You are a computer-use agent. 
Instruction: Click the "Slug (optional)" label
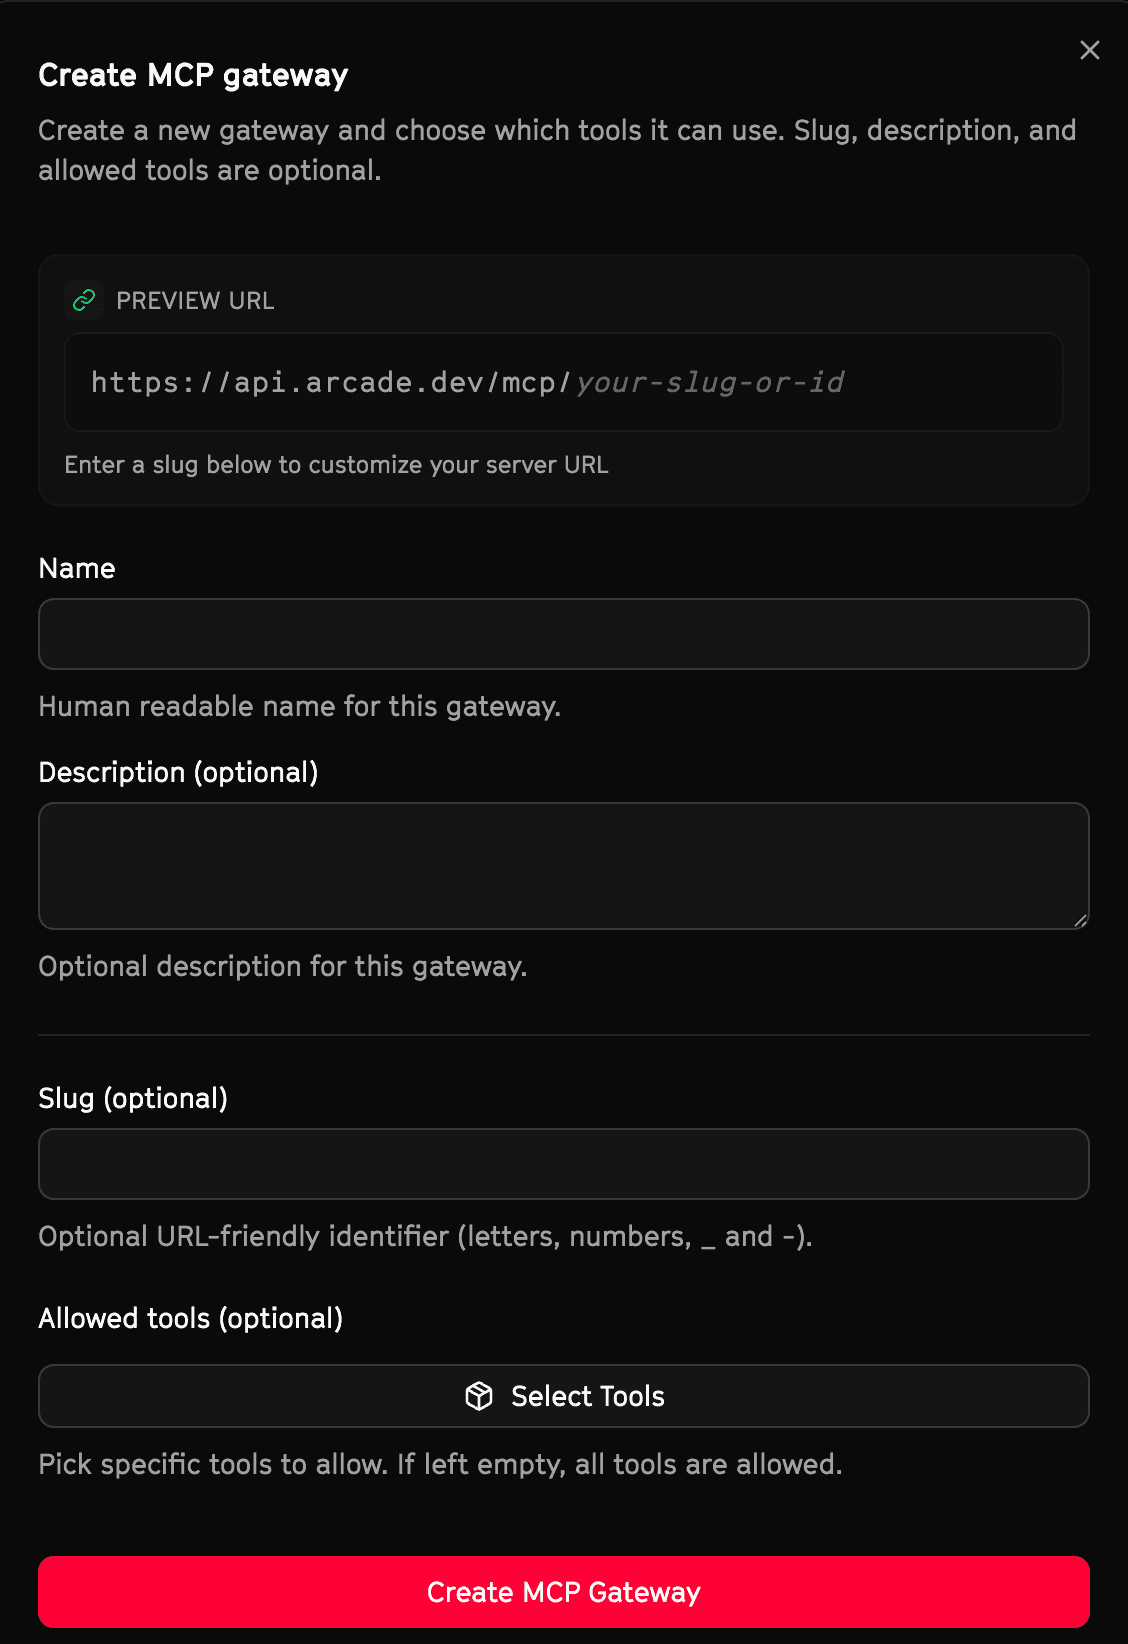click(x=133, y=1098)
